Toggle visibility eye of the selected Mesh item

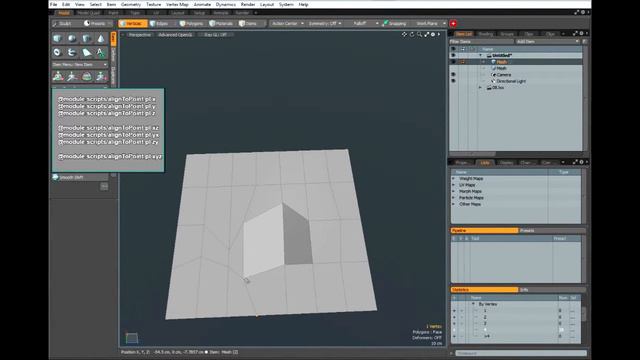(x=453, y=62)
